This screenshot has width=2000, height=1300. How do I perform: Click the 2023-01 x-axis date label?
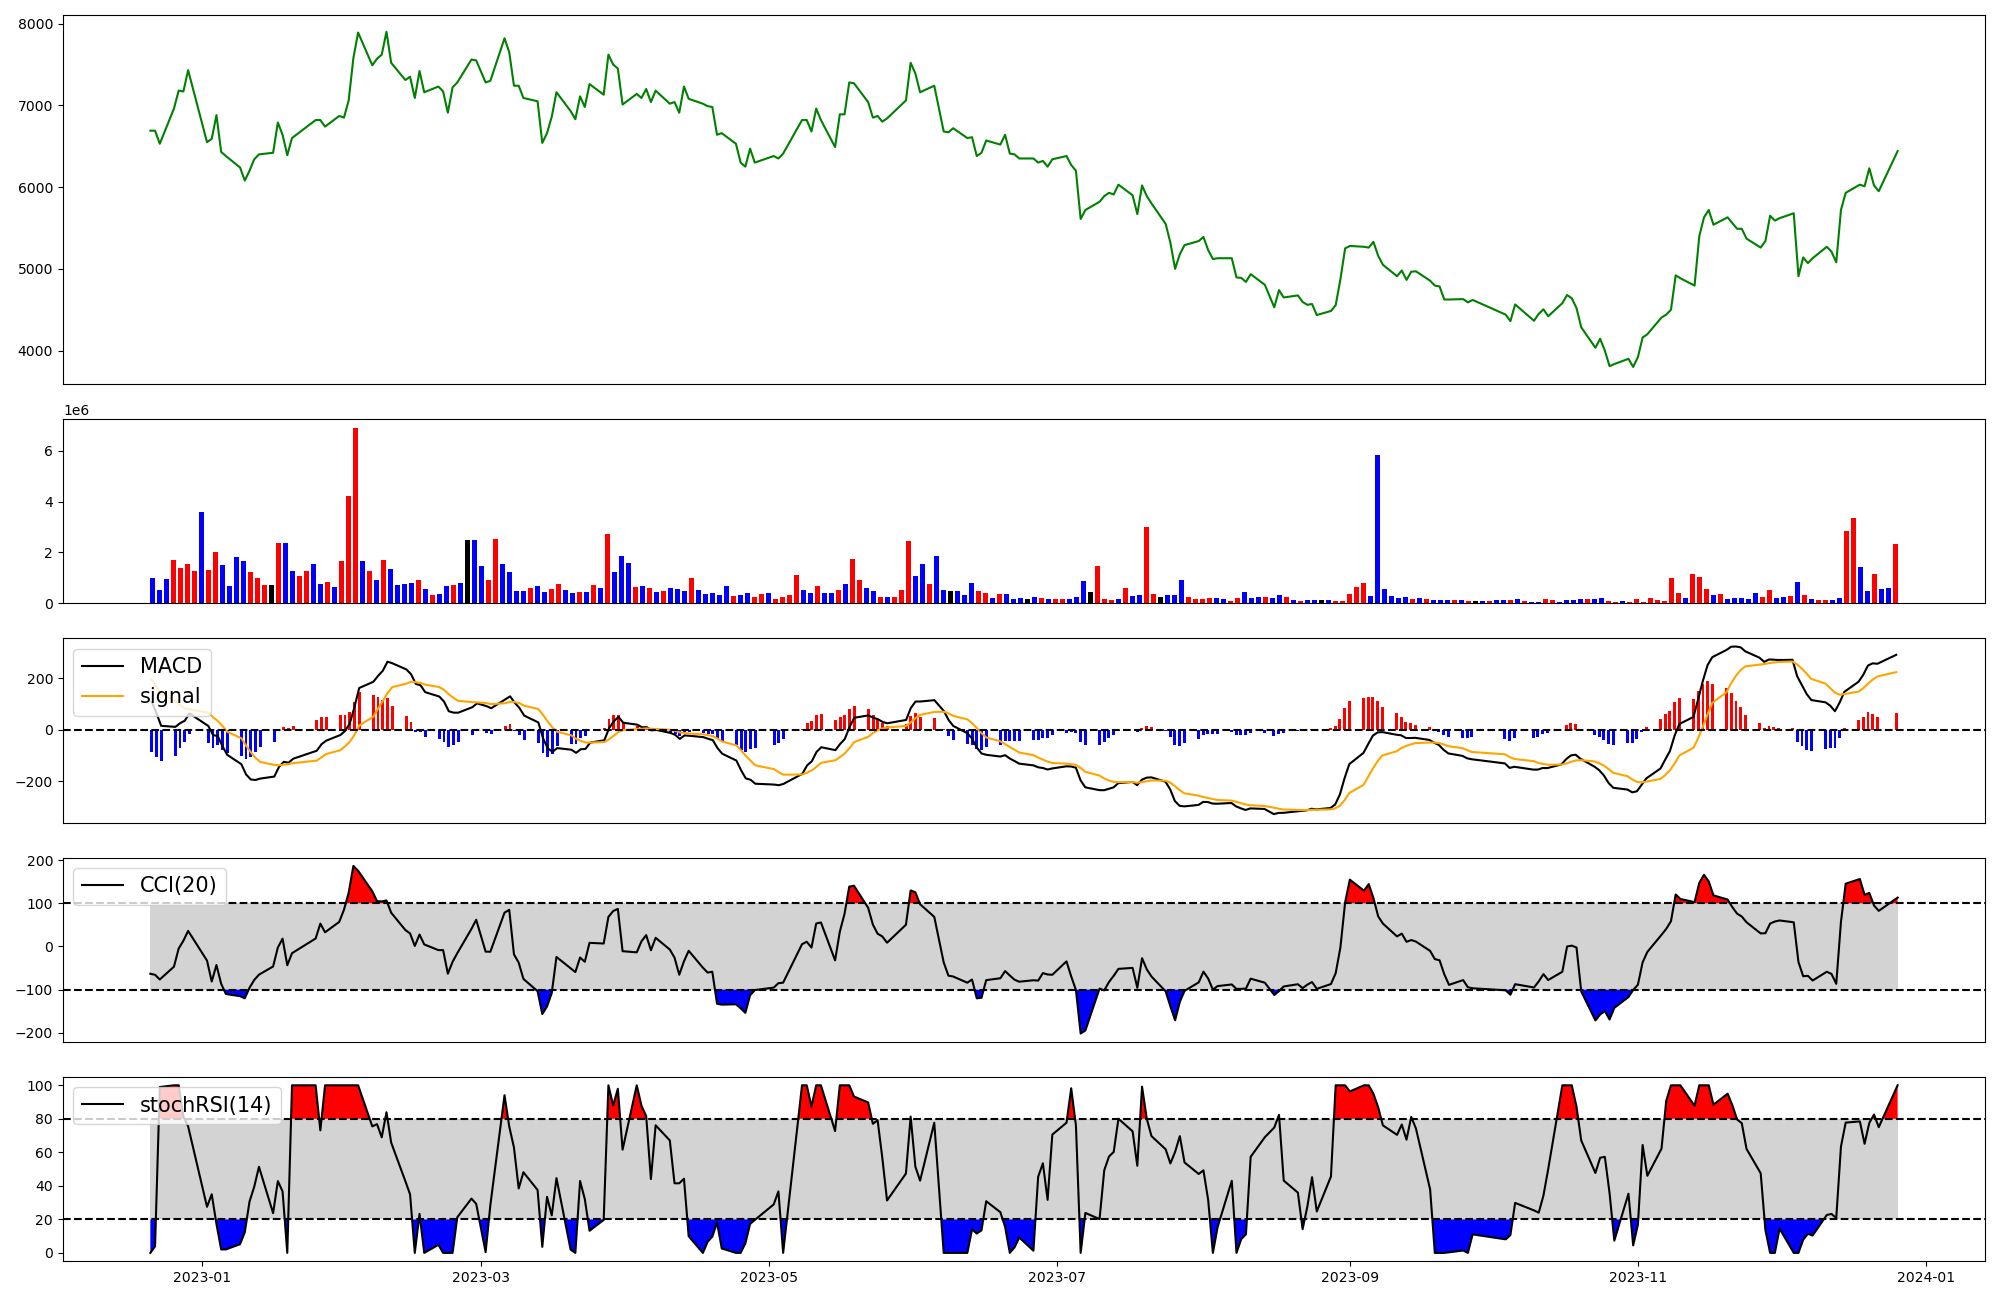point(202,1277)
